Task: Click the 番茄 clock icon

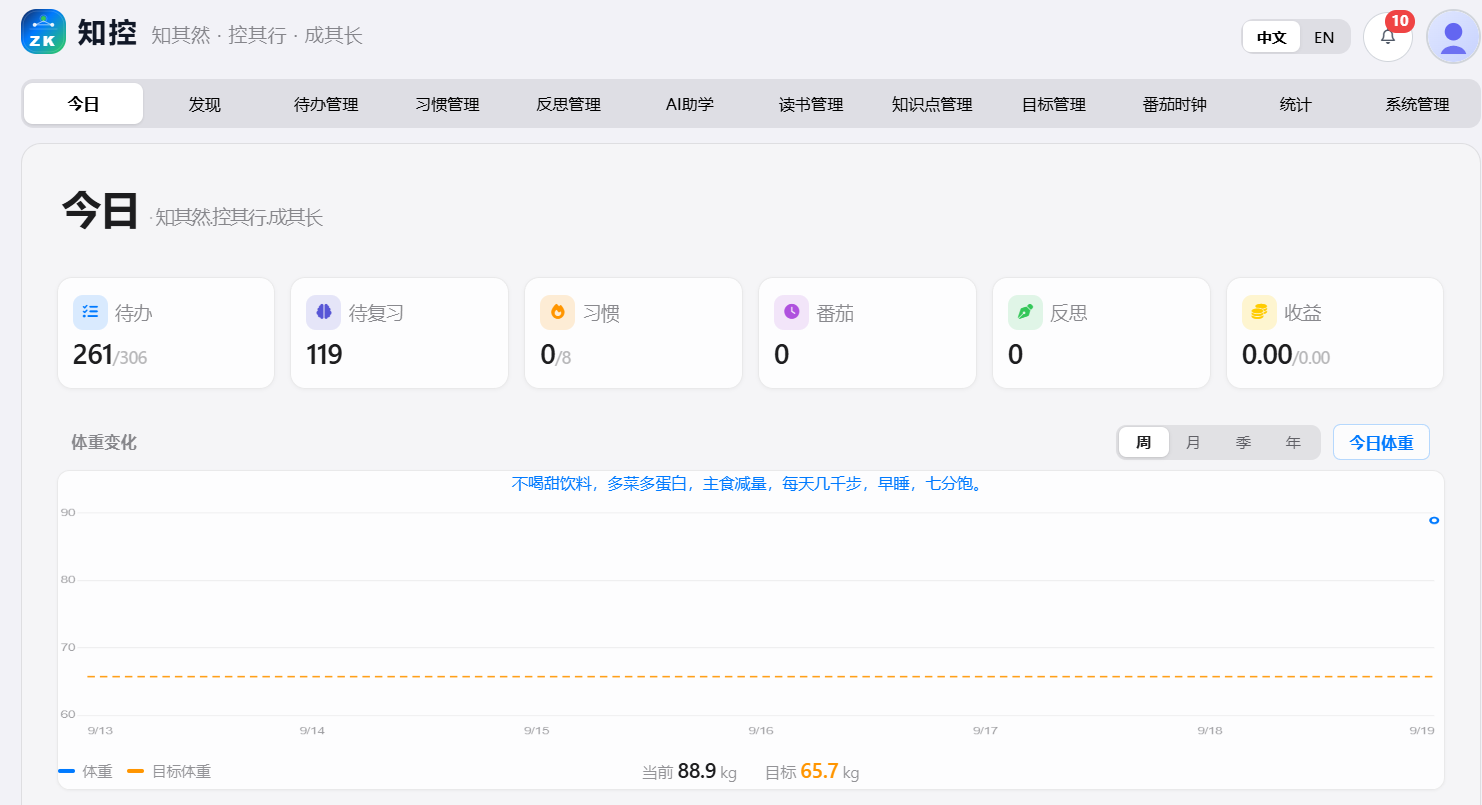Action: coord(792,312)
